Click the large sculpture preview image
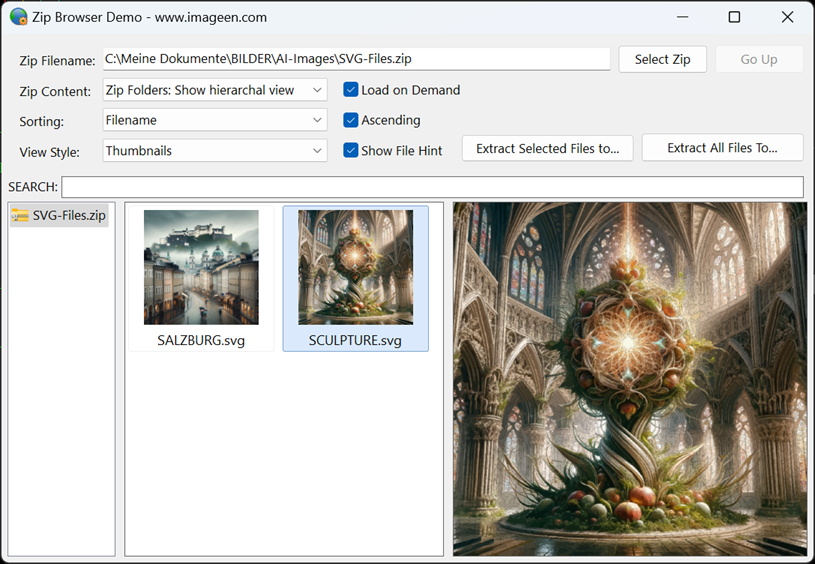Image resolution: width=815 pixels, height=564 pixels. tap(630, 379)
